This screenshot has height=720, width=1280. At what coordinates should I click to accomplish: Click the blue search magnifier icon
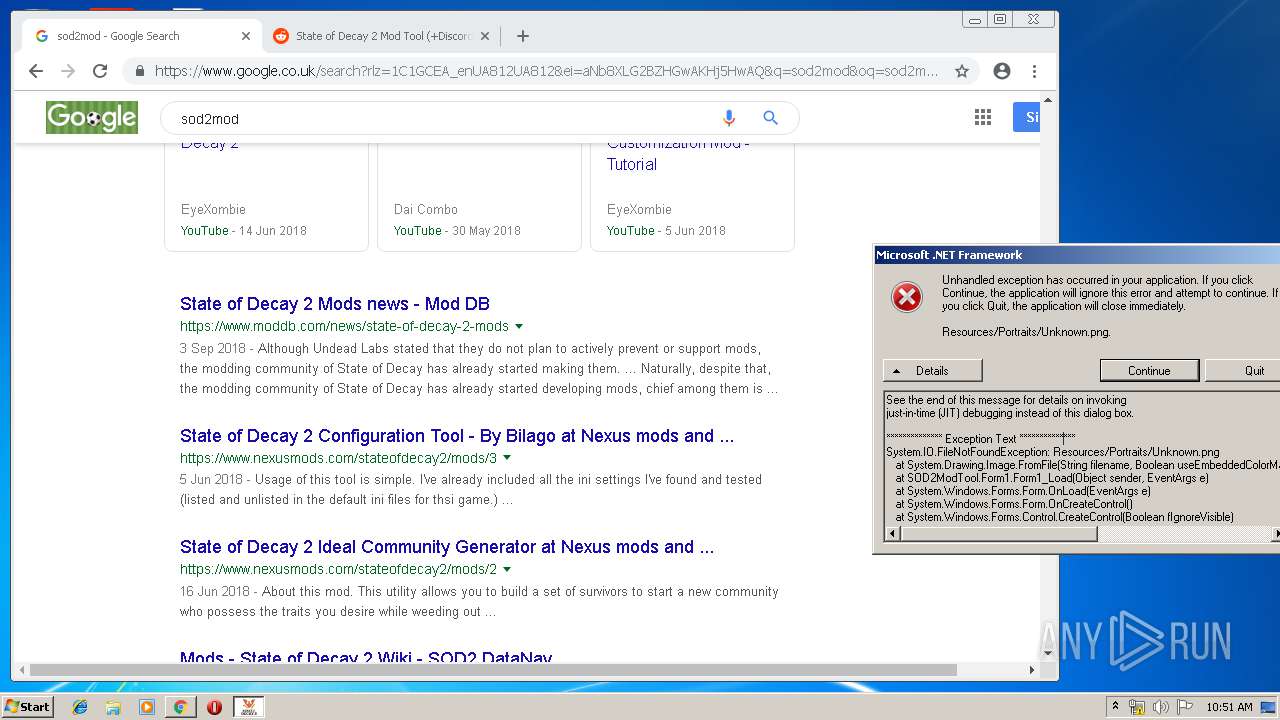770,118
